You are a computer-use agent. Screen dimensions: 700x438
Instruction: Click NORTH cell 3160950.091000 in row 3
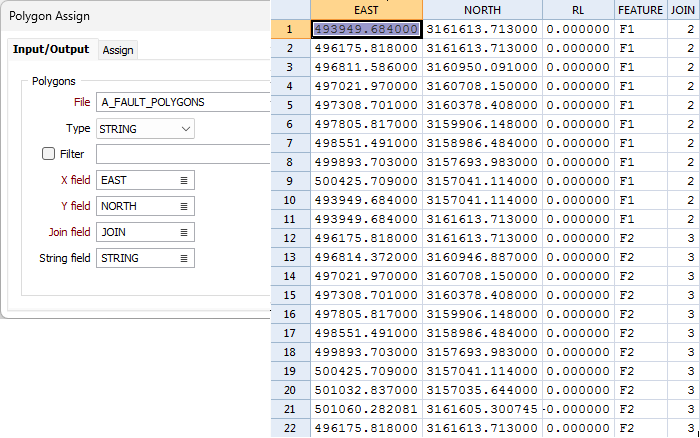(483, 67)
